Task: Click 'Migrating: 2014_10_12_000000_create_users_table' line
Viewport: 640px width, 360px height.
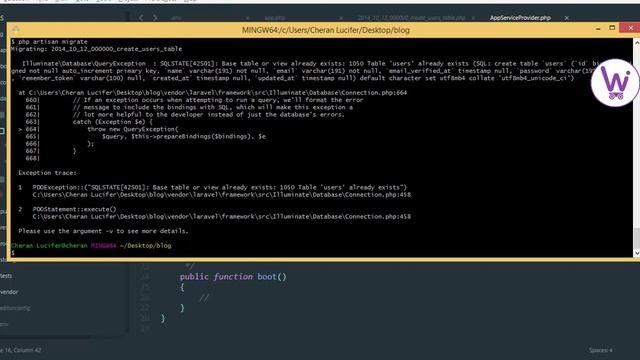Action: point(97,49)
